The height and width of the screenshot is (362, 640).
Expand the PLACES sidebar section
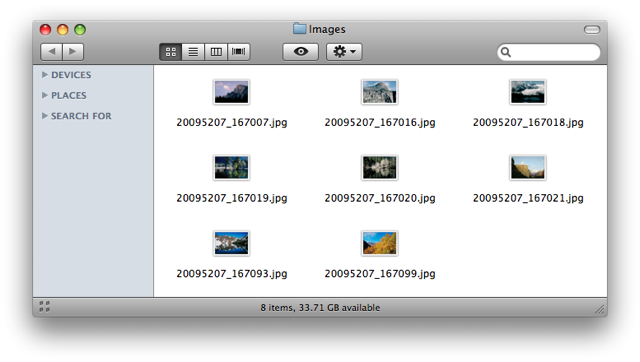(45, 95)
